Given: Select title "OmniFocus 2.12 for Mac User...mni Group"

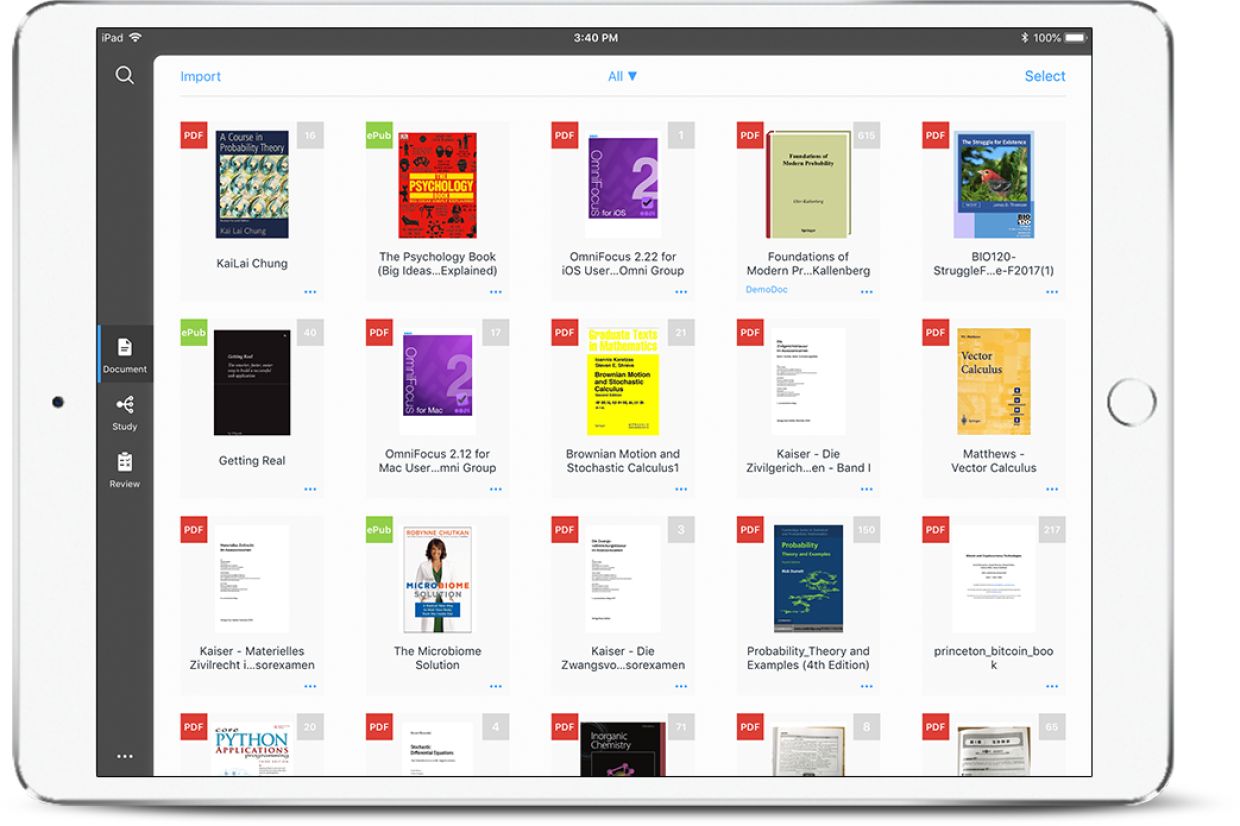Looking at the screenshot, I should click(437, 461).
